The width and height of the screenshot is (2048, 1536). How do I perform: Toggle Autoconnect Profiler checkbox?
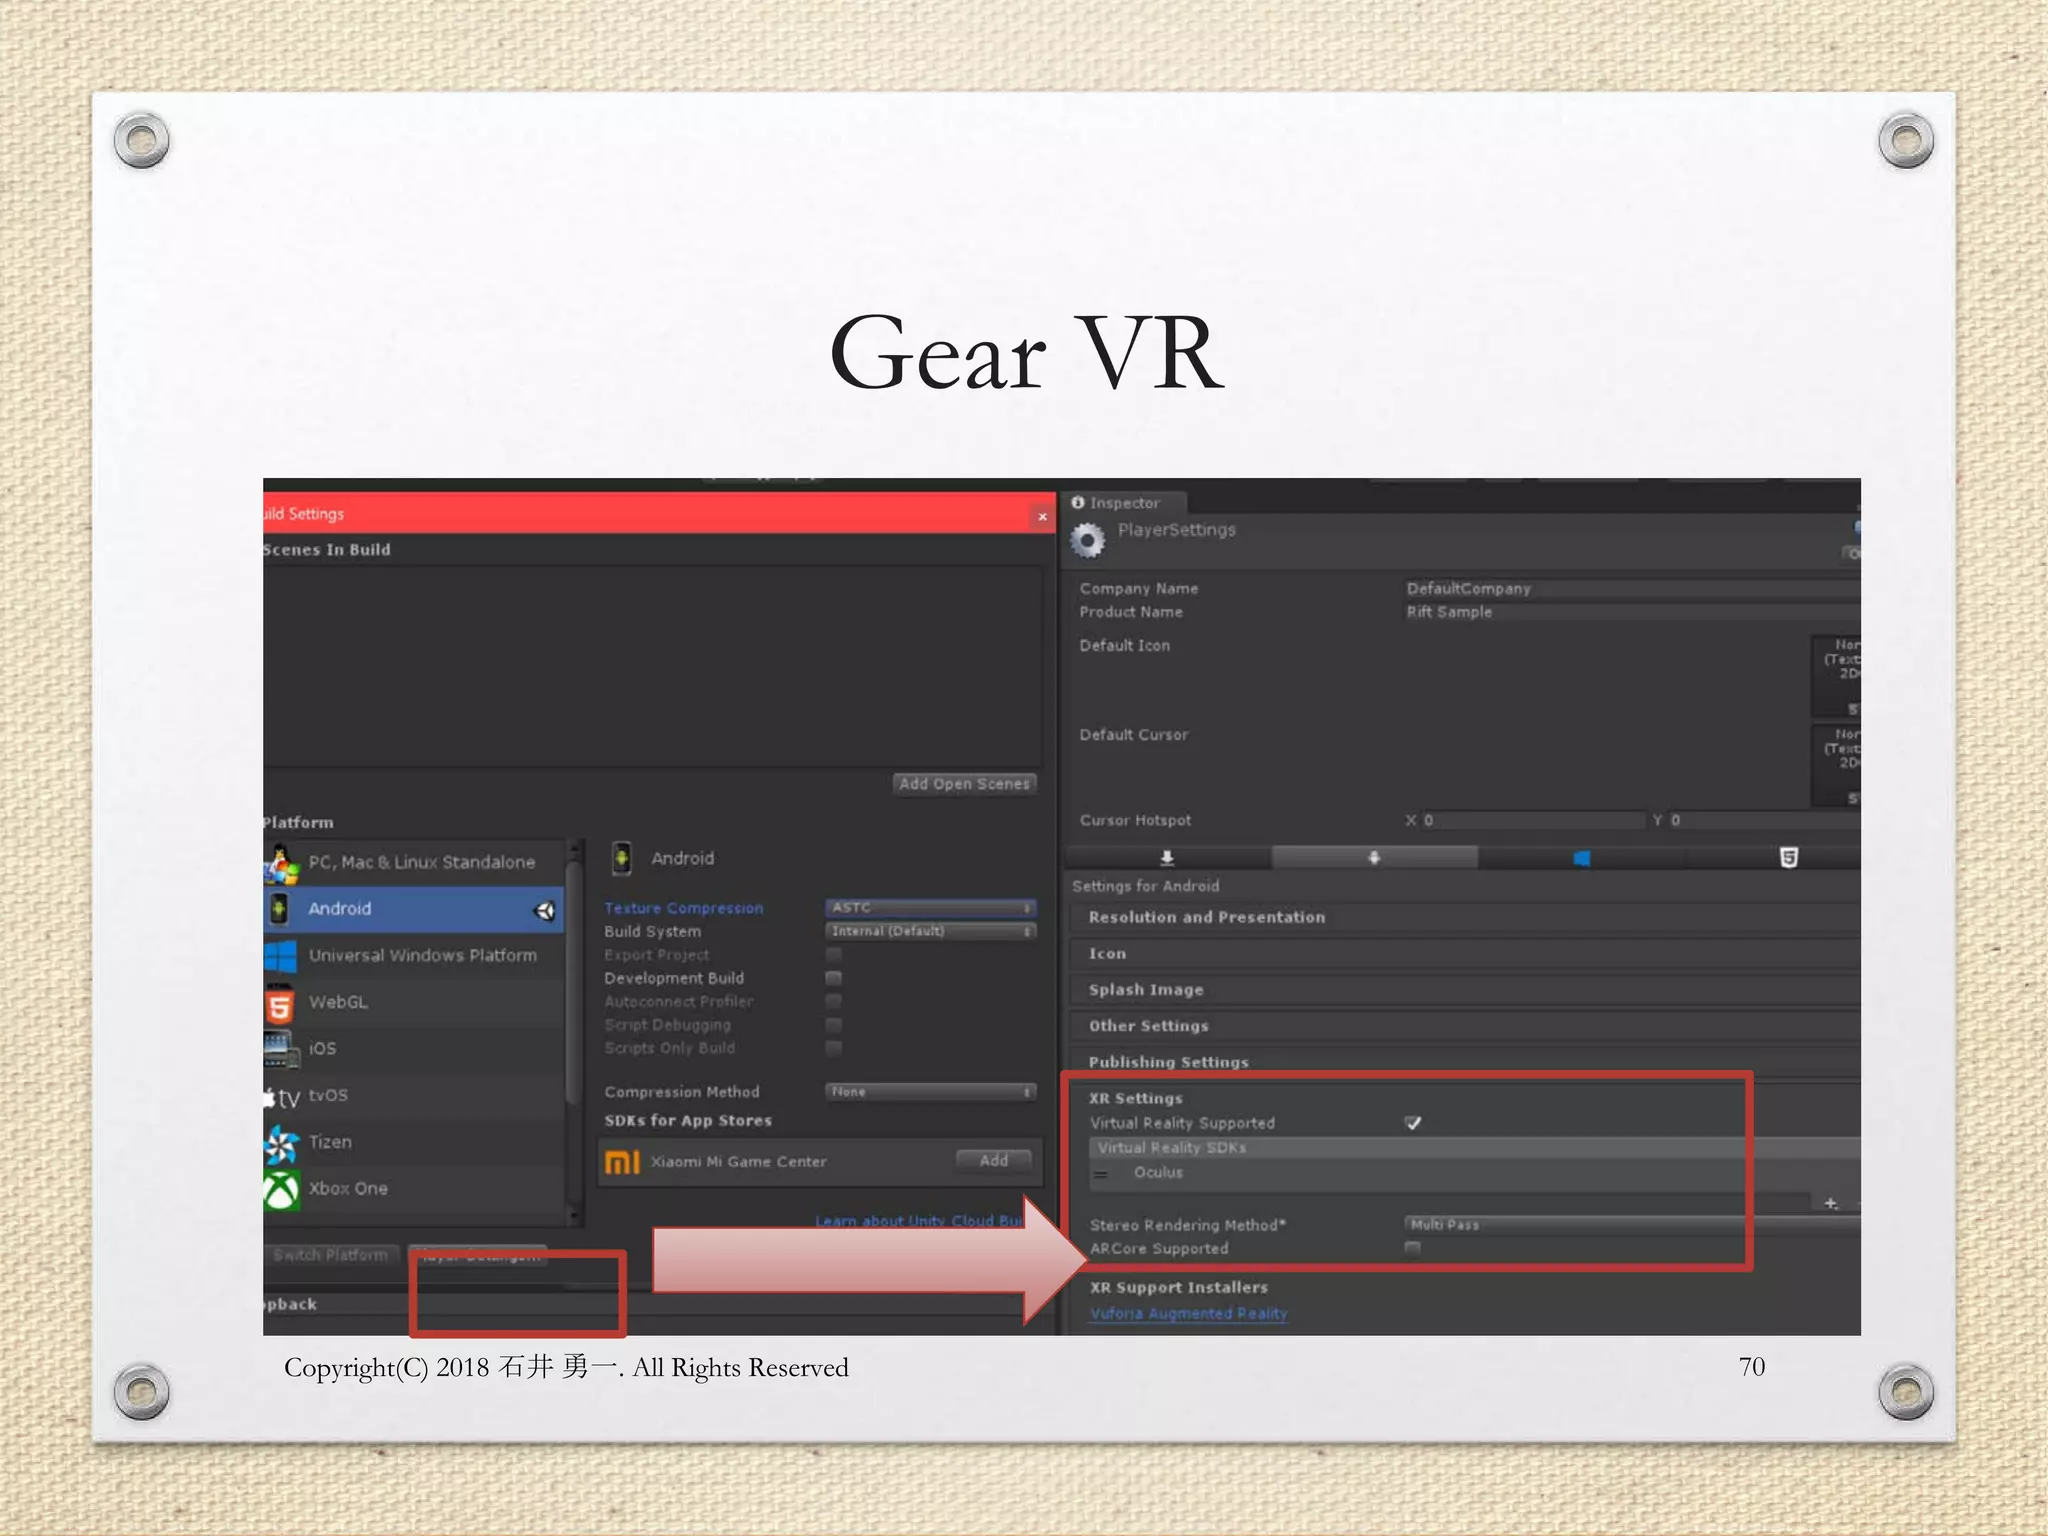pos(833,1001)
